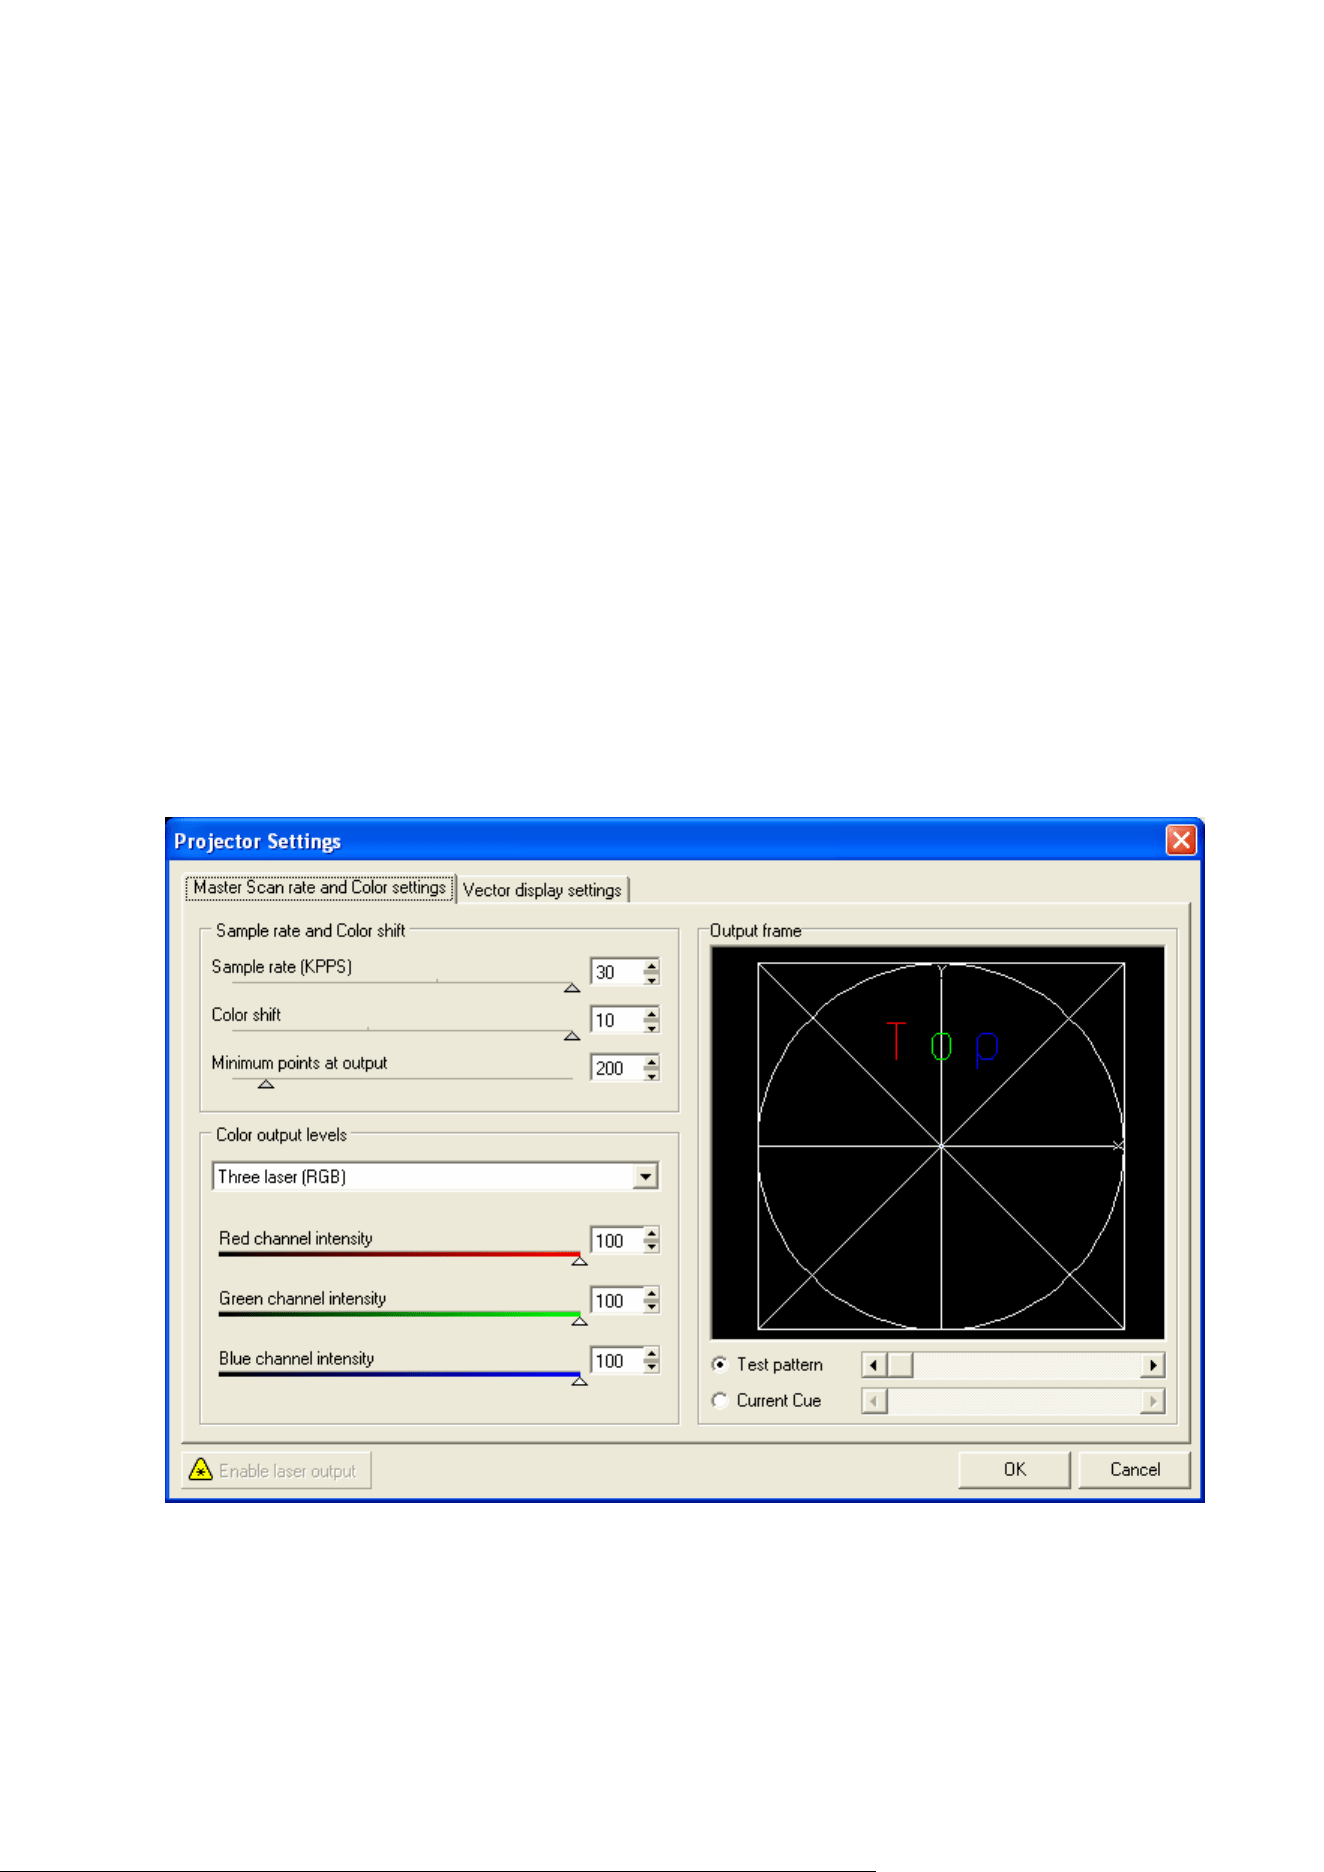The image size is (1324, 1872).
Task: Cancel the Projector Settings dialog
Action: pos(1134,1469)
